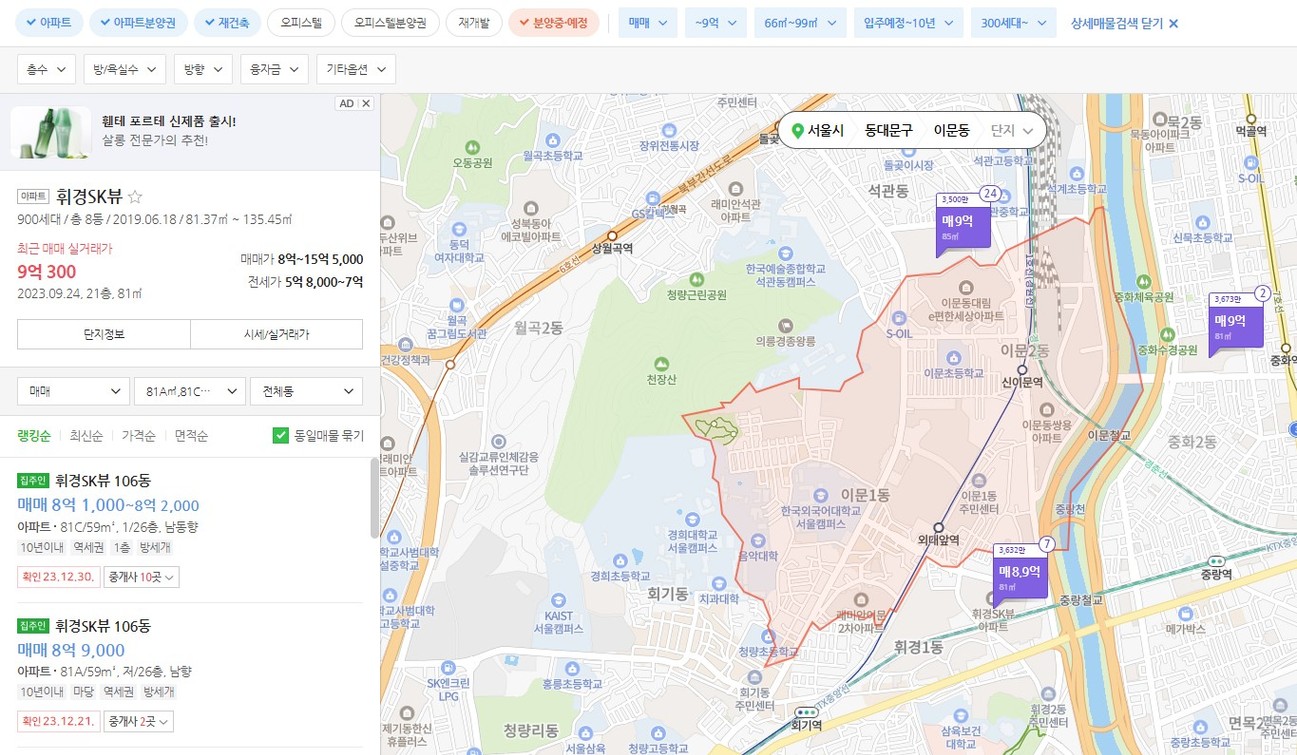Image resolution: width=1297 pixels, height=755 pixels.
Task: Open the 매매 transaction type dropdown in top bar
Action: [647, 22]
